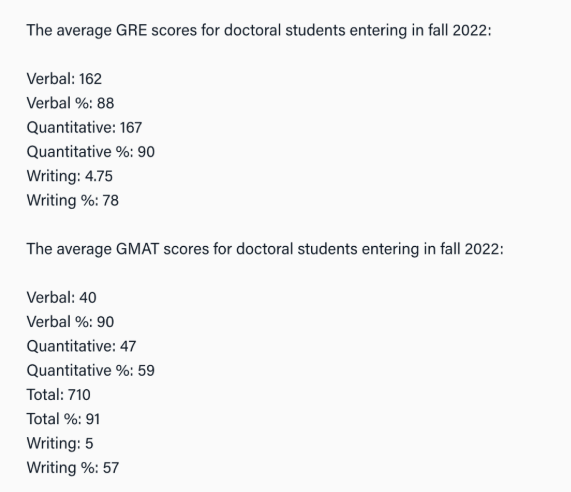Select the 'Verbal %: 88' text
The height and width of the screenshot is (492, 571).
(x=70, y=103)
